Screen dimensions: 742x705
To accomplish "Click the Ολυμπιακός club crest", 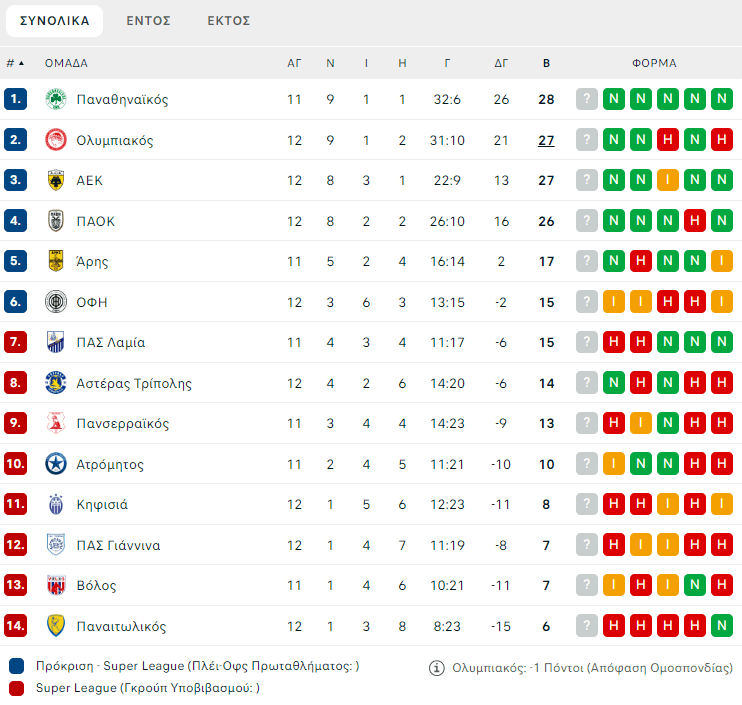I will coord(56,140).
